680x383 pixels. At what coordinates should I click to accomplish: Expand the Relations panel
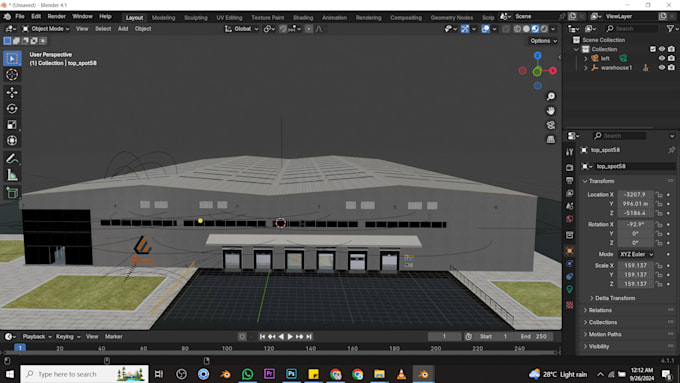click(600, 310)
